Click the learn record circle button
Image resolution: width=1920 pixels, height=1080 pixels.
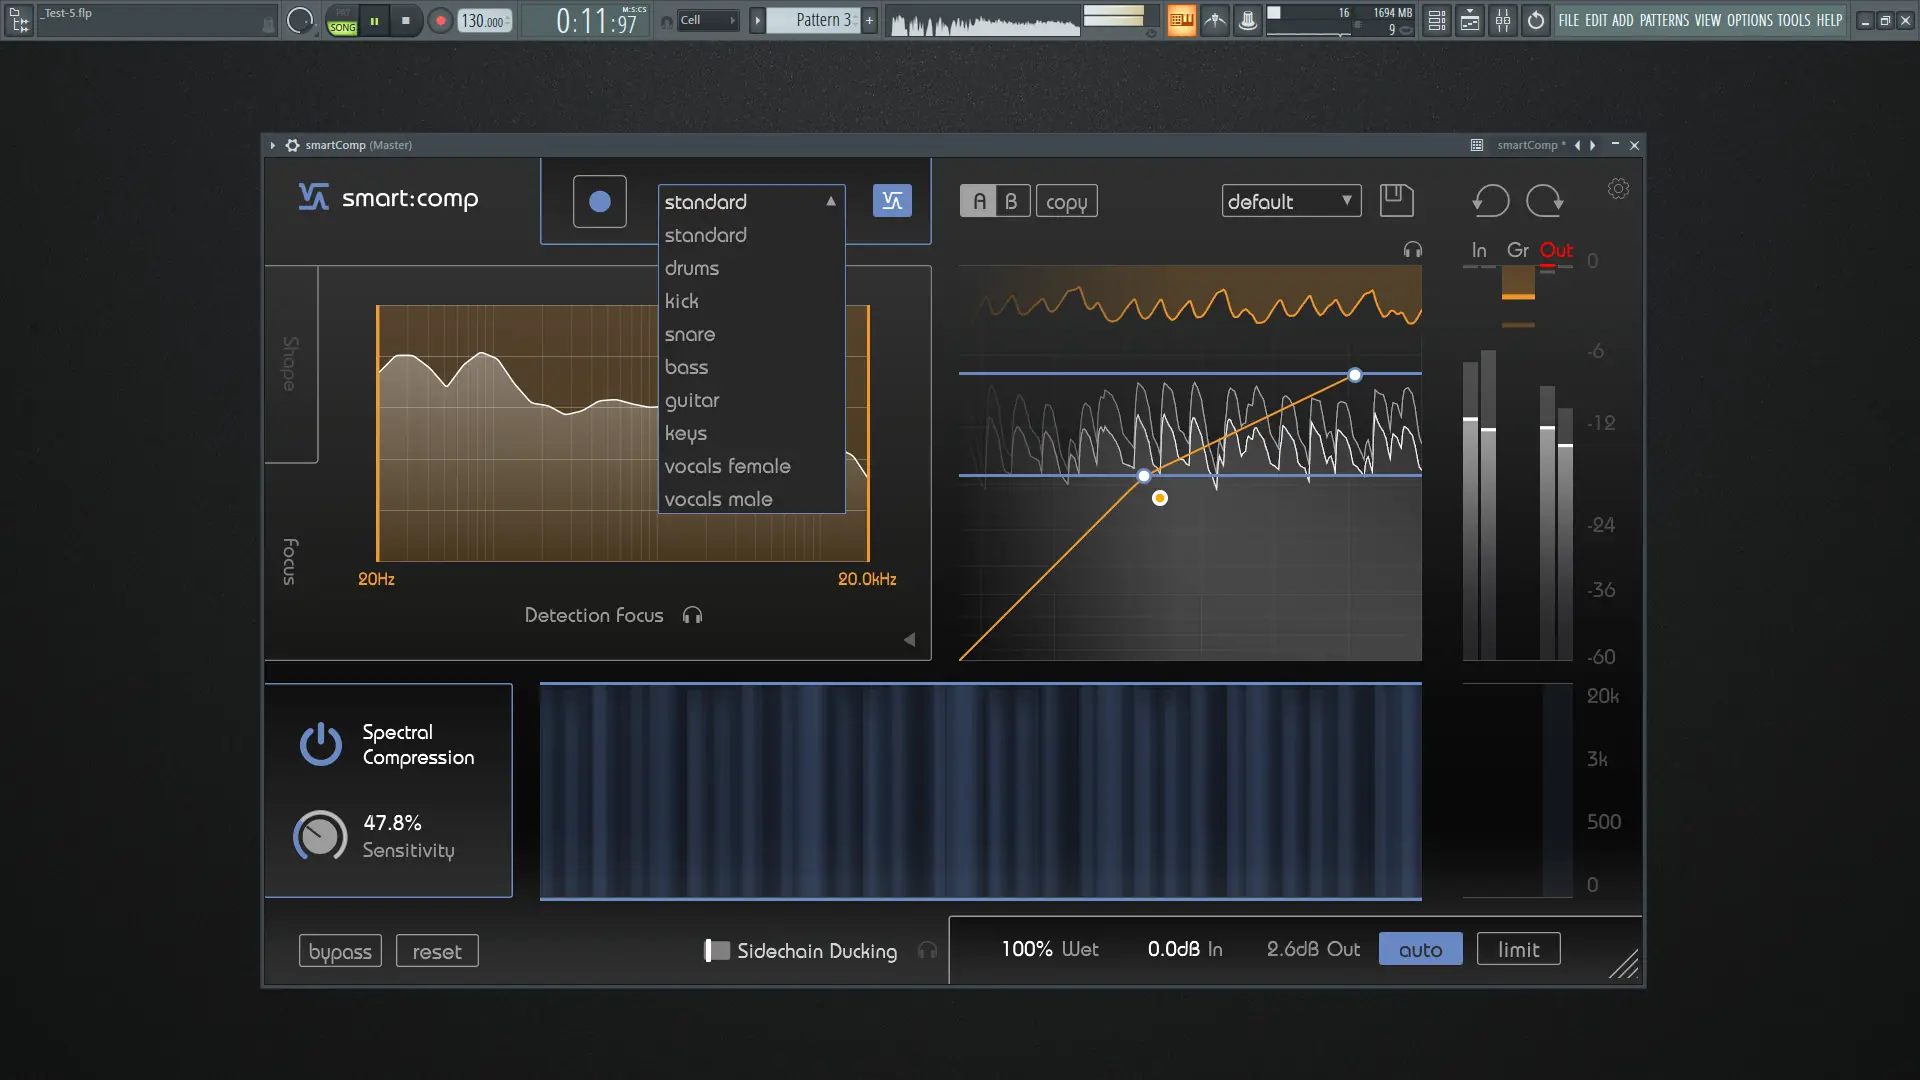(599, 202)
